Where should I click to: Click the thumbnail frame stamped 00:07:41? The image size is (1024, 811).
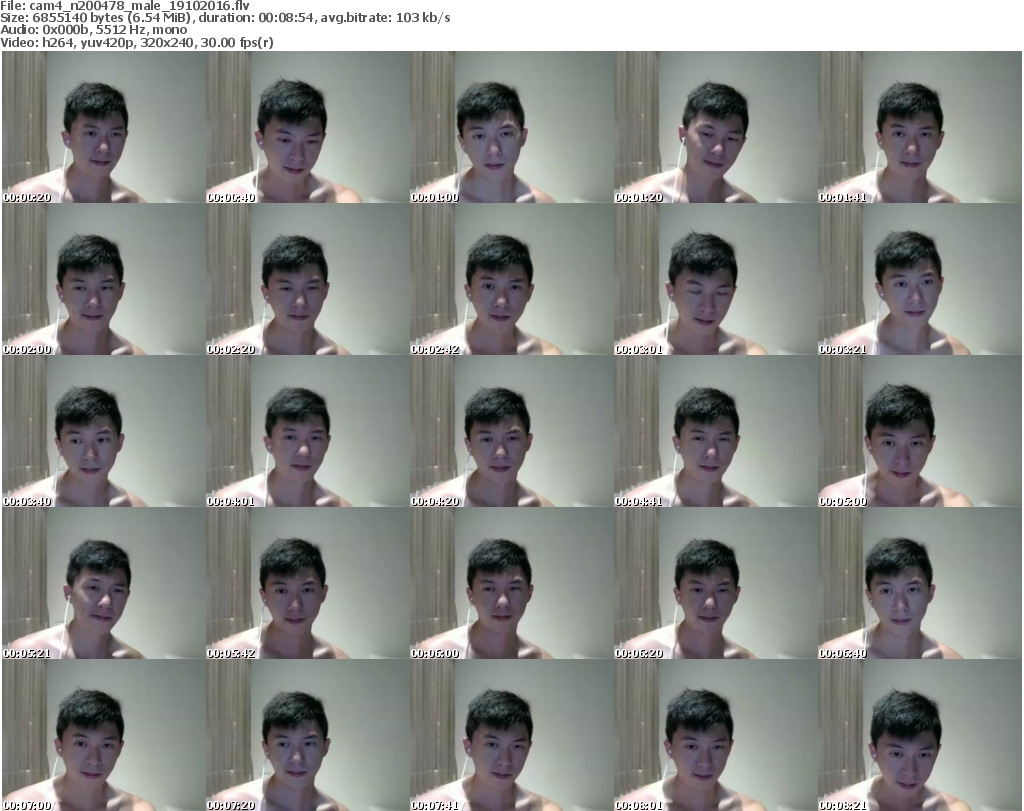click(511, 735)
